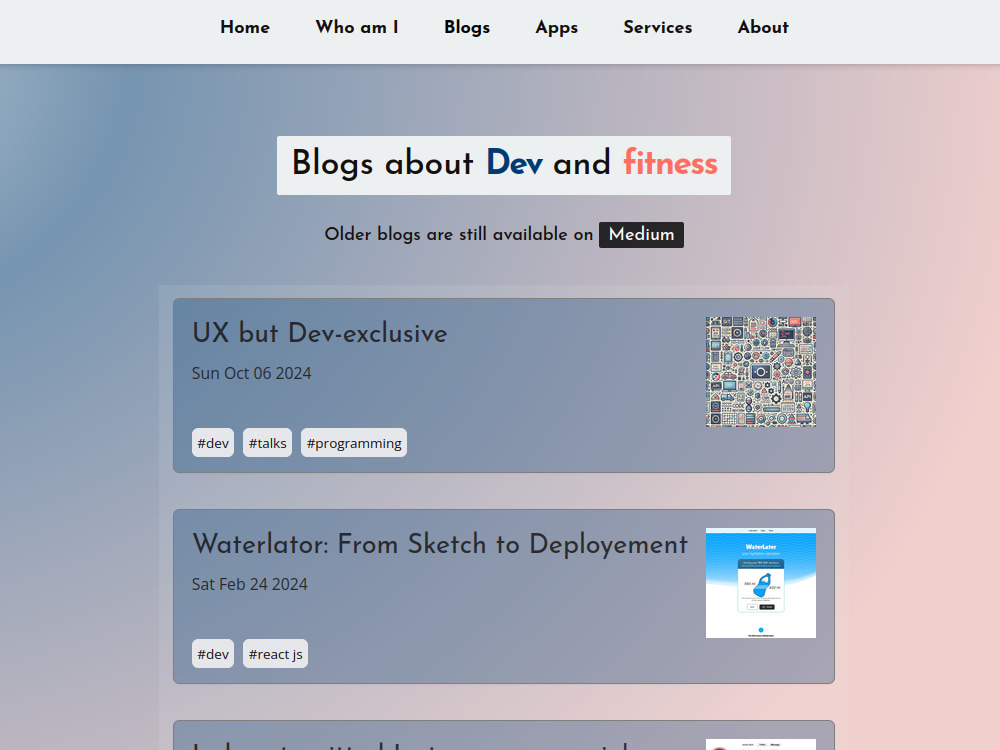Image resolution: width=1000 pixels, height=750 pixels.
Task: Open the Who am I page
Action: tap(357, 27)
